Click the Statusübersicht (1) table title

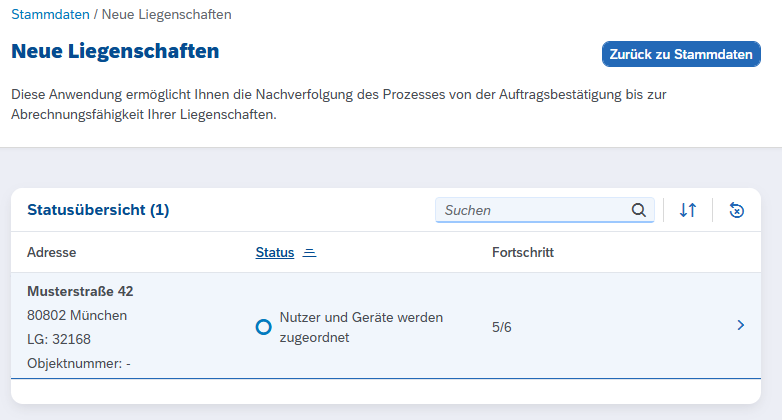98,210
